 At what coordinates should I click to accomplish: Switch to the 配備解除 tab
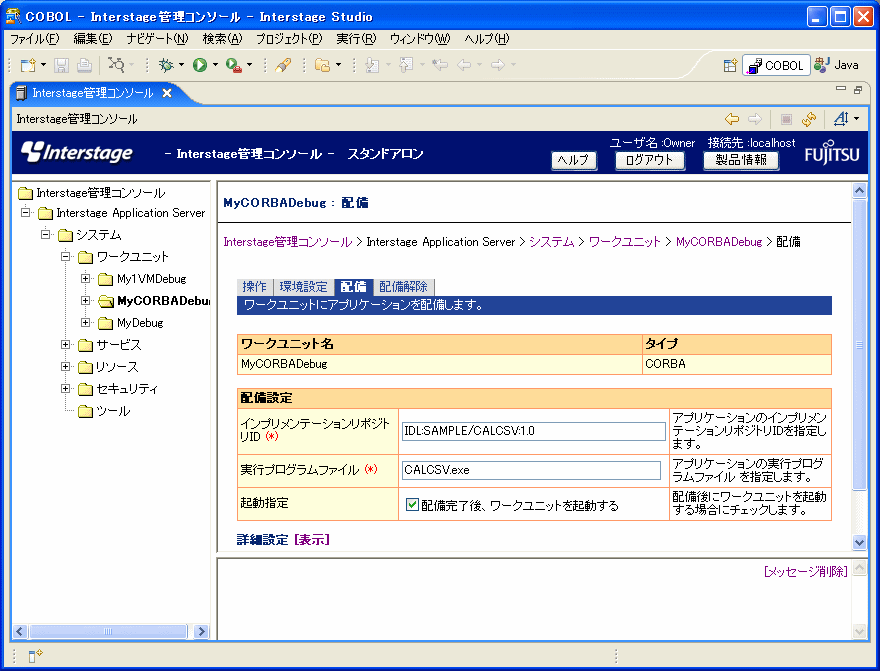pyautogui.click(x=403, y=287)
